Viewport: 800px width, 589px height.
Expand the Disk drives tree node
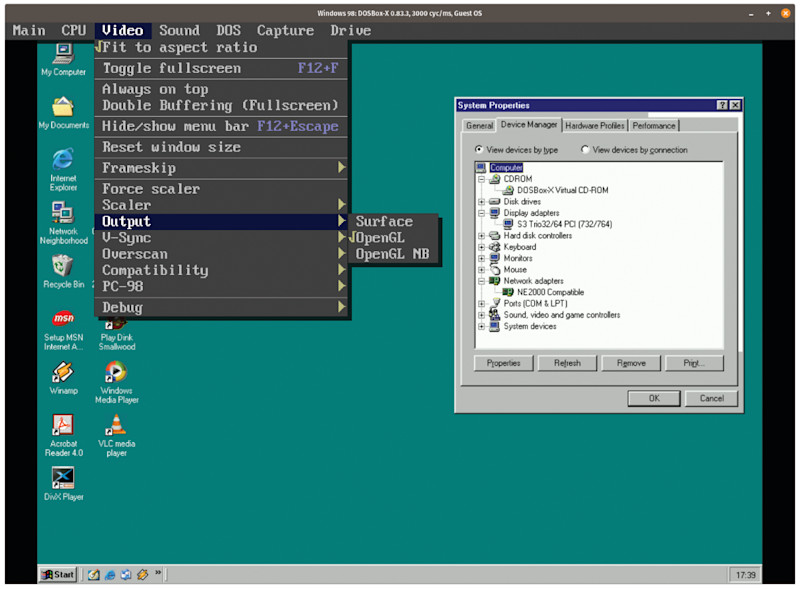pyautogui.click(x=481, y=202)
